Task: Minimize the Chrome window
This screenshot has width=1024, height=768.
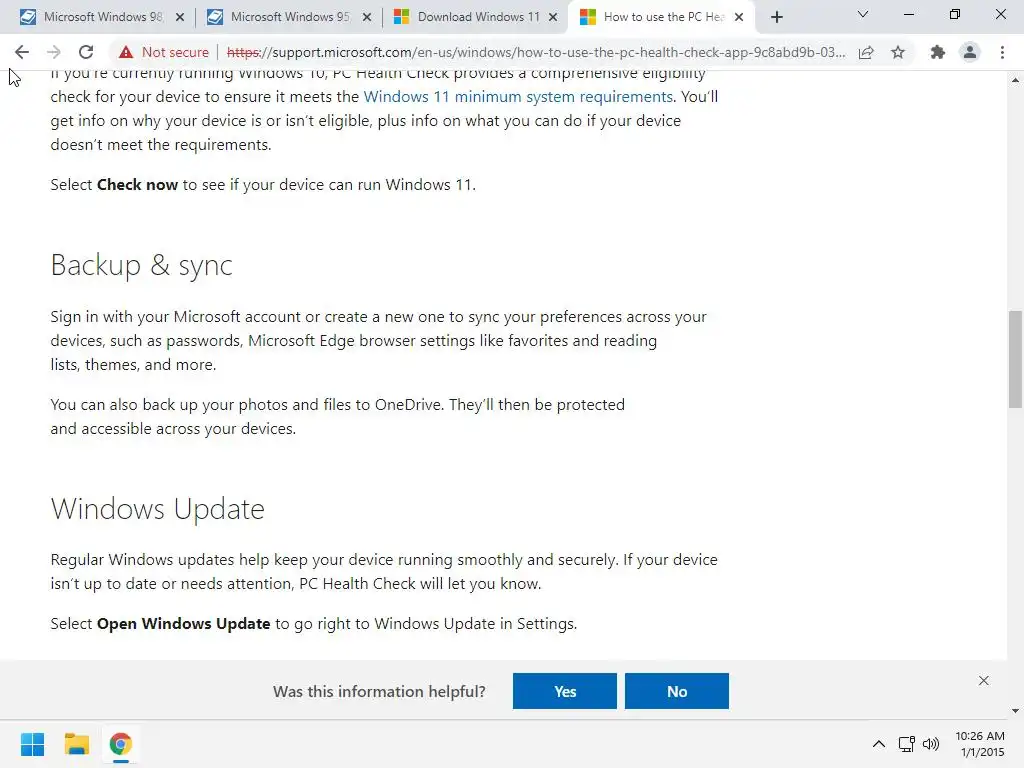Action: point(908,14)
